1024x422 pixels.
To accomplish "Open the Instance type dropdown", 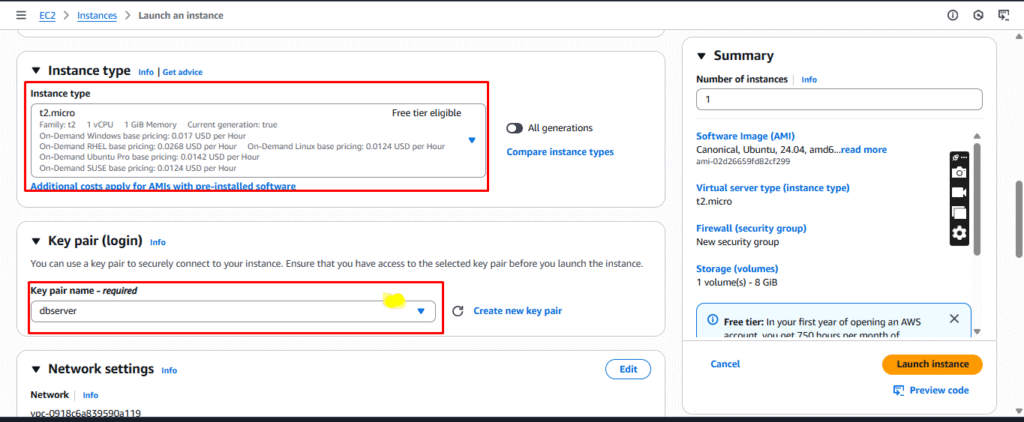I will coord(259,140).
